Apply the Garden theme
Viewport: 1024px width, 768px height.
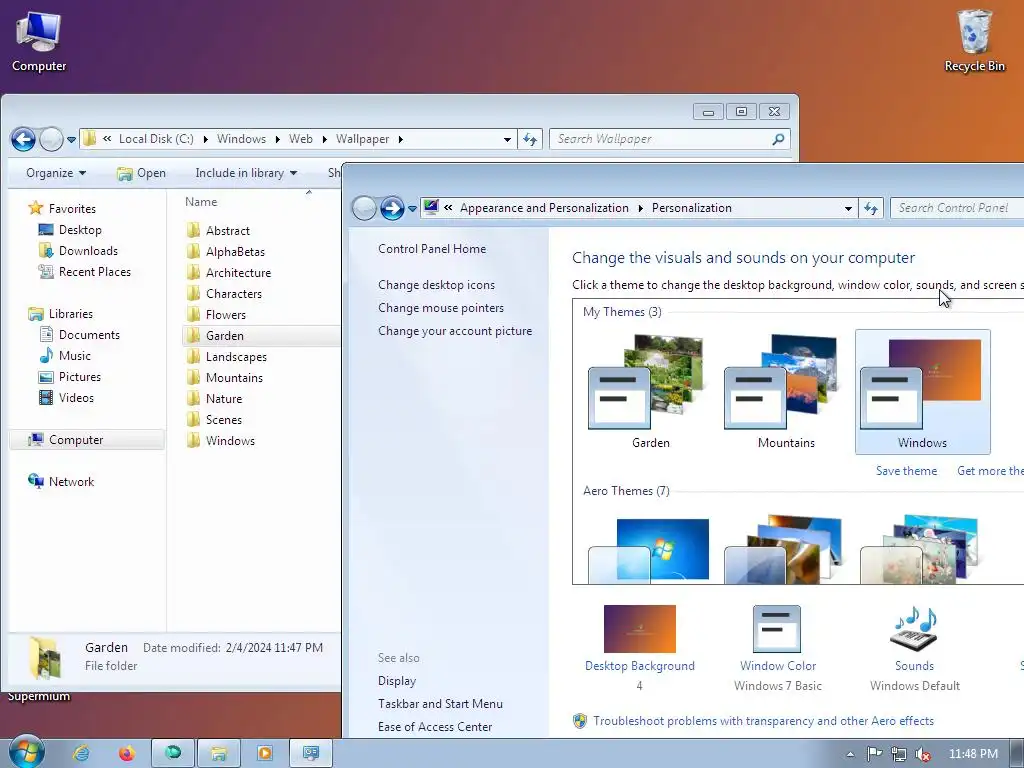(x=650, y=392)
